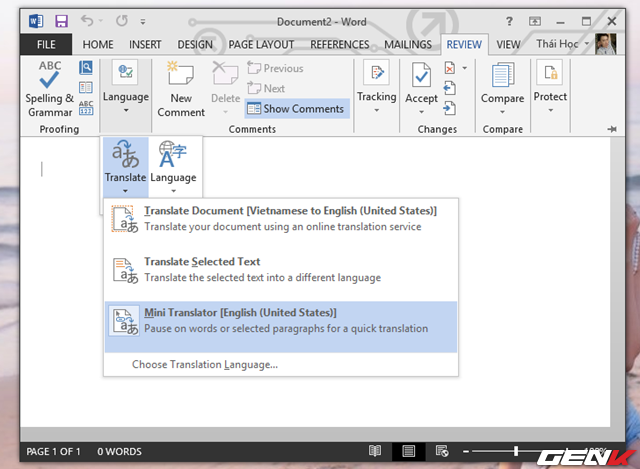Screen dimensions: 640x469
Task: Go to Next comment
Action: [266, 88]
